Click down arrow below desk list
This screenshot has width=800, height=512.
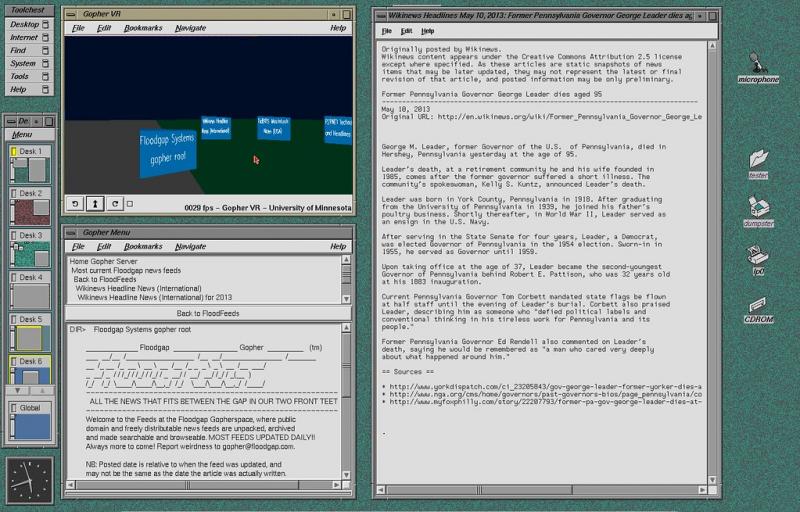point(18,391)
